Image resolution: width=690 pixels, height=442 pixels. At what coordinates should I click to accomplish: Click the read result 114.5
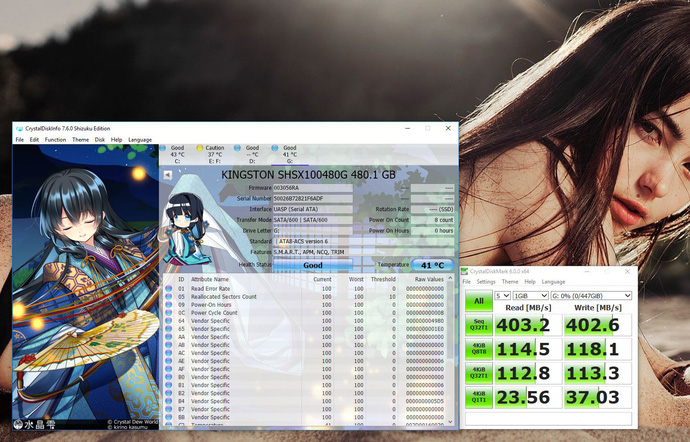point(527,350)
